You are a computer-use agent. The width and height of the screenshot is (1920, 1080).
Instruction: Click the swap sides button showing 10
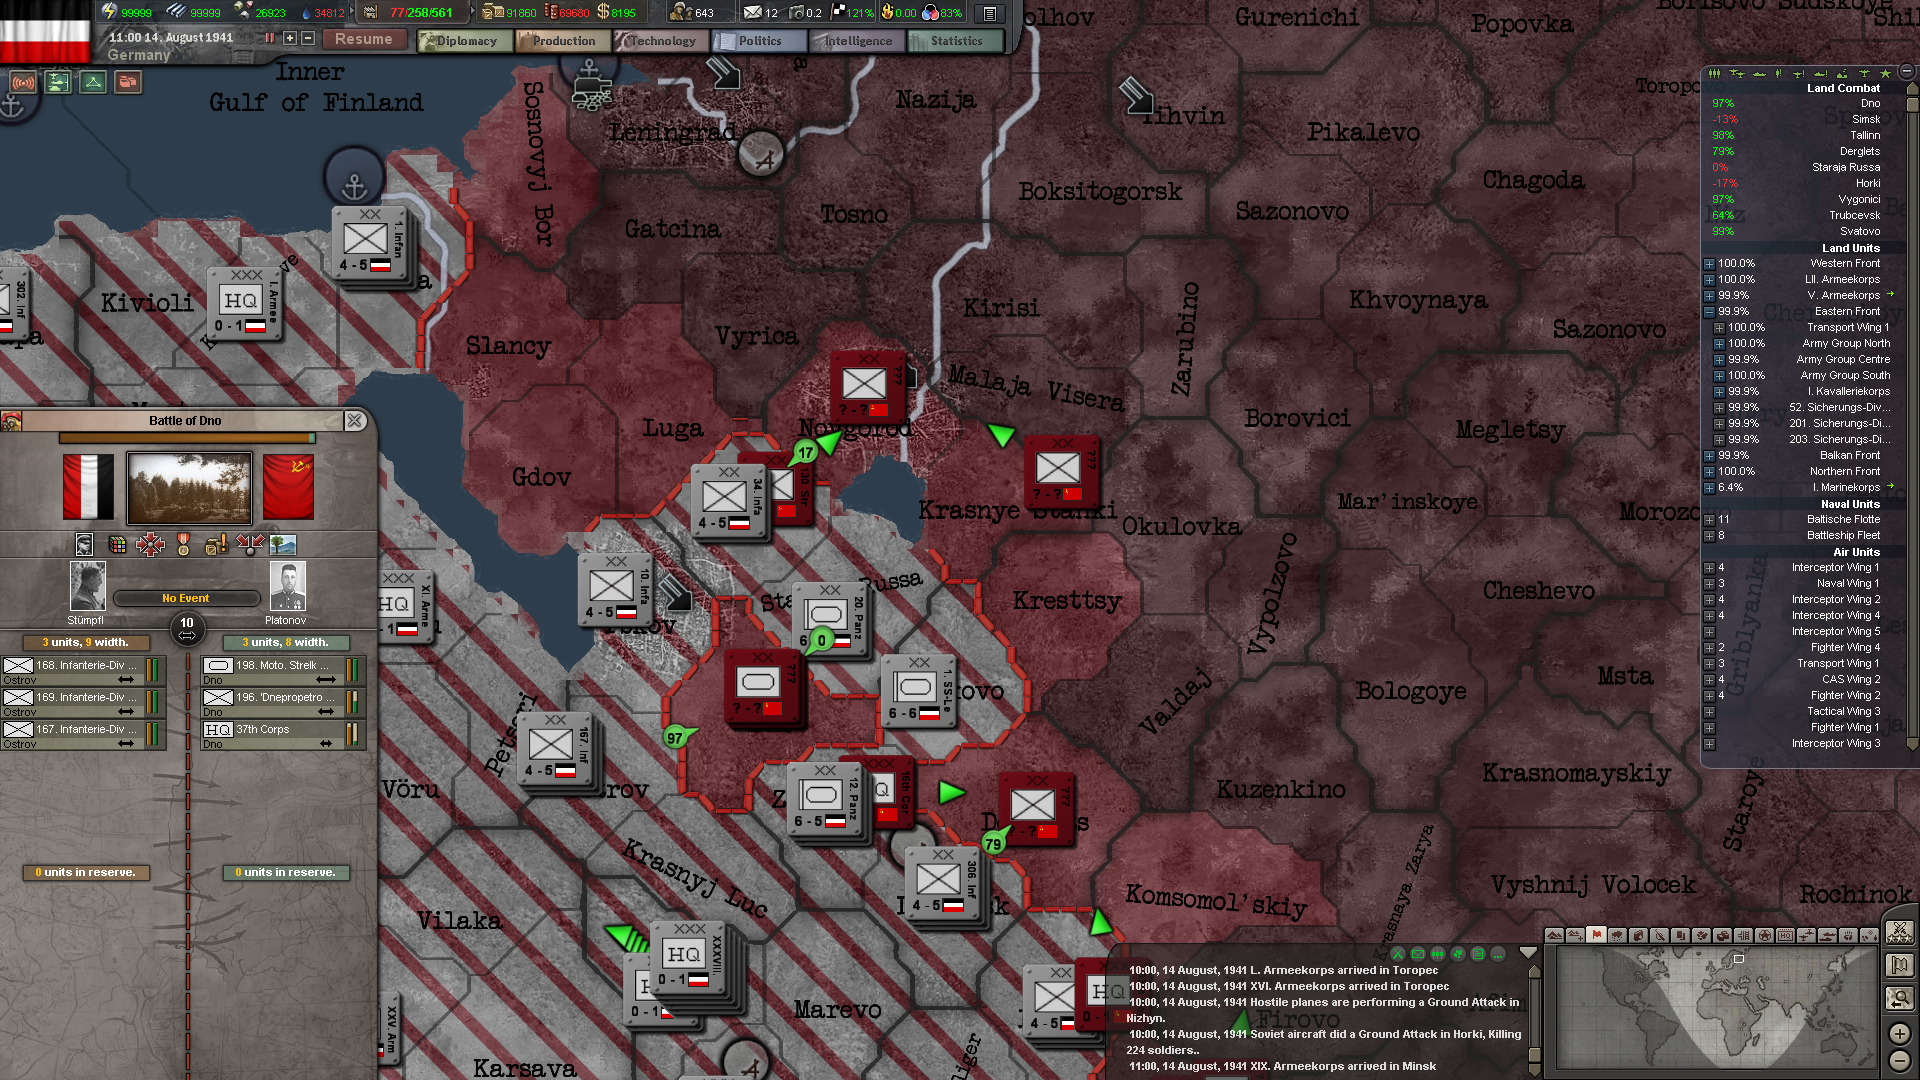(187, 628)
